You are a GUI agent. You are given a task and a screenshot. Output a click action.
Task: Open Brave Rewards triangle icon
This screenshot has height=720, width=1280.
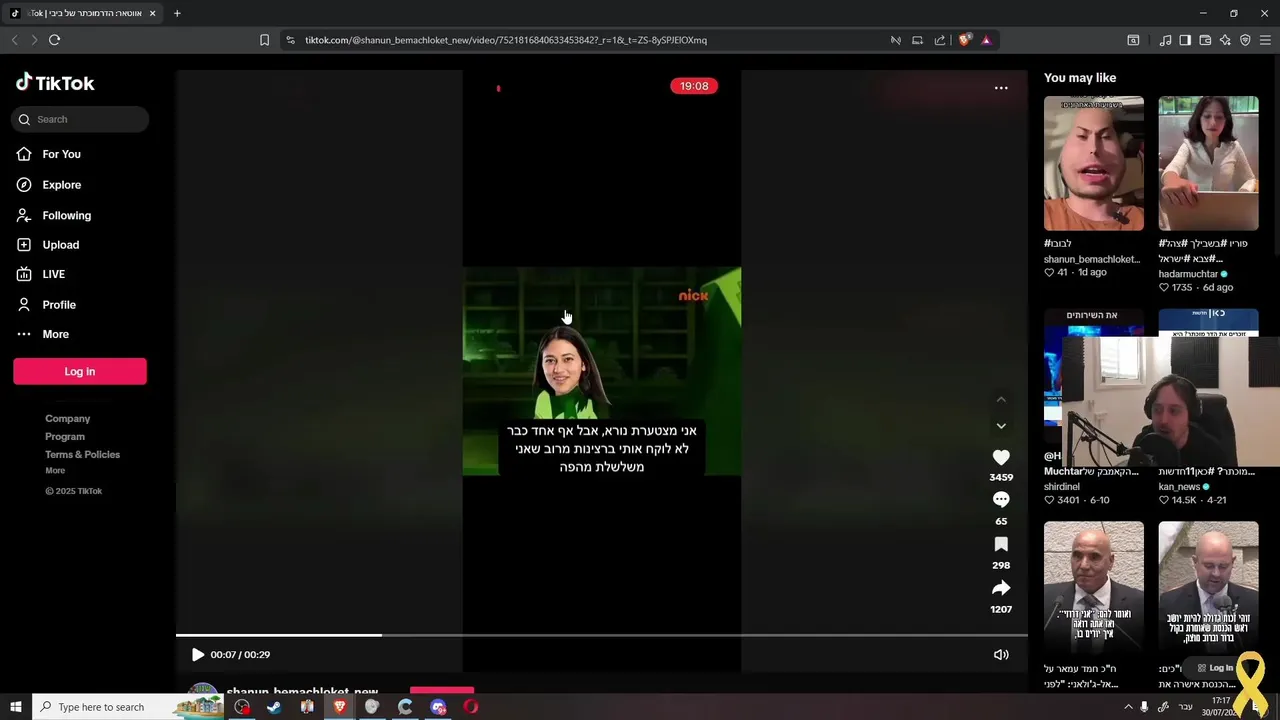click(986, 40)
